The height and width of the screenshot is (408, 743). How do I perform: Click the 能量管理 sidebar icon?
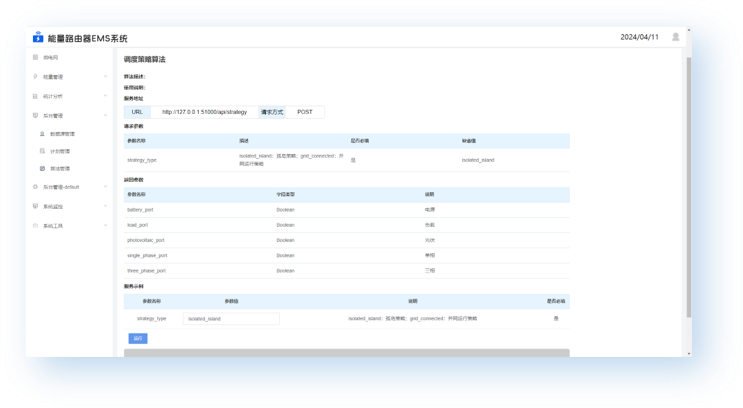click(35, 76)
